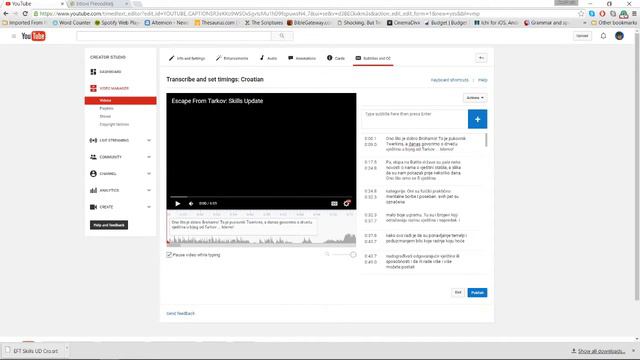Screen dimensions: 640x360
Task: Select the caption block on the waveform timeline
Action: 243,226
